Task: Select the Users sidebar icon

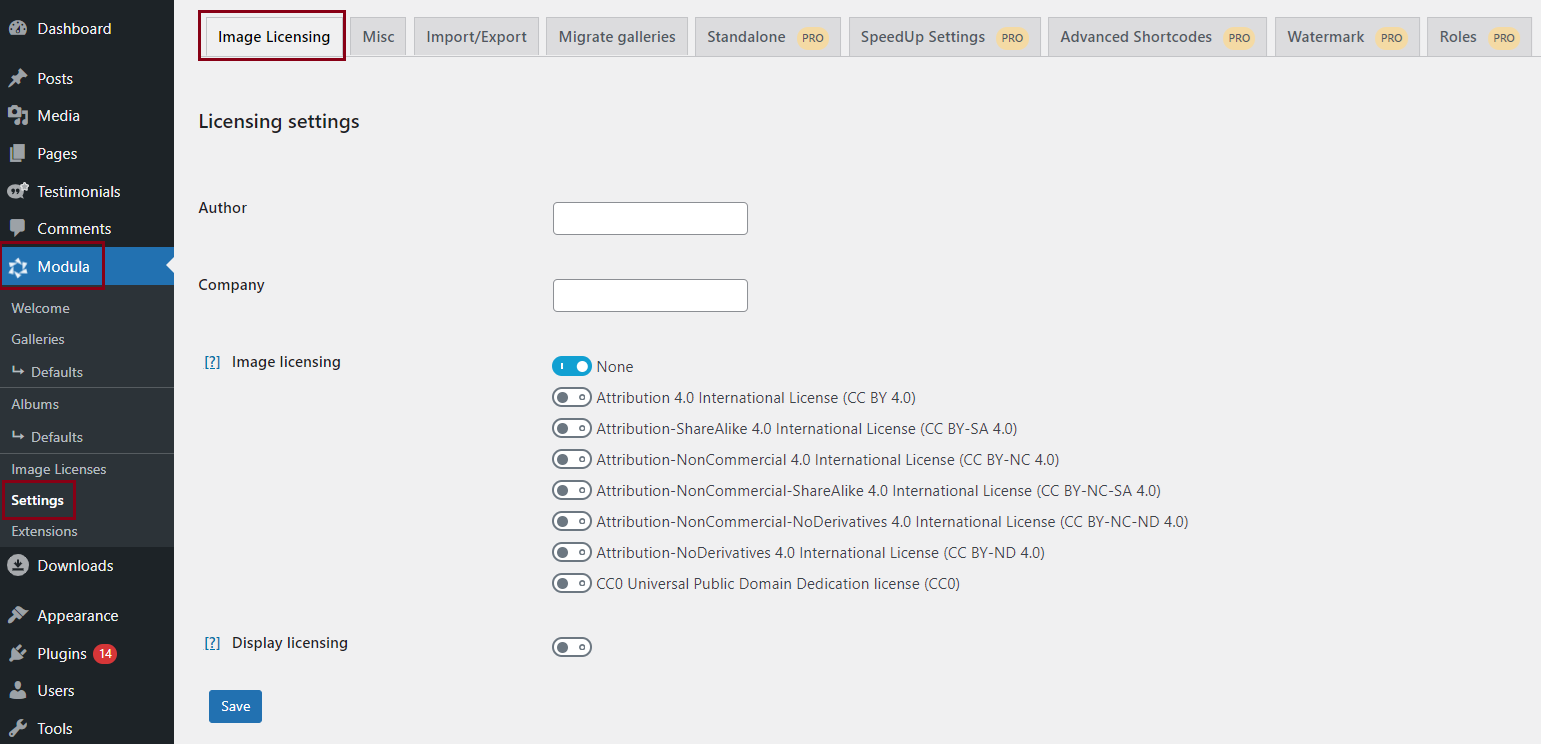Action: click(18, 690)
